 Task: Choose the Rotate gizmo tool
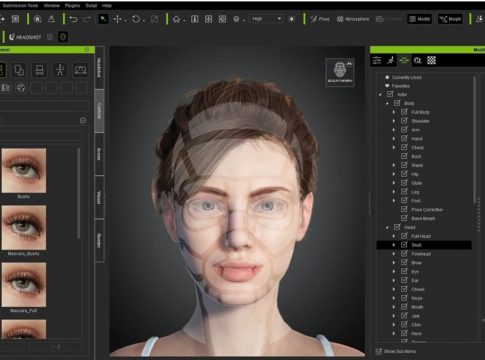click(136, 19)
